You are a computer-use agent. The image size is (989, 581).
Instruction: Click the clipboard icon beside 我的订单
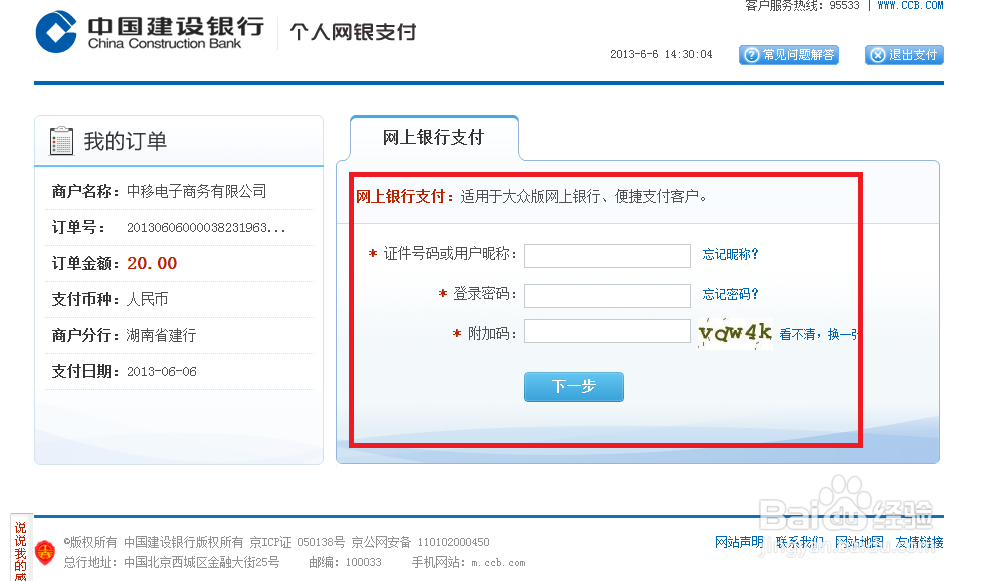pyautogui.click(x=62, y=140)
